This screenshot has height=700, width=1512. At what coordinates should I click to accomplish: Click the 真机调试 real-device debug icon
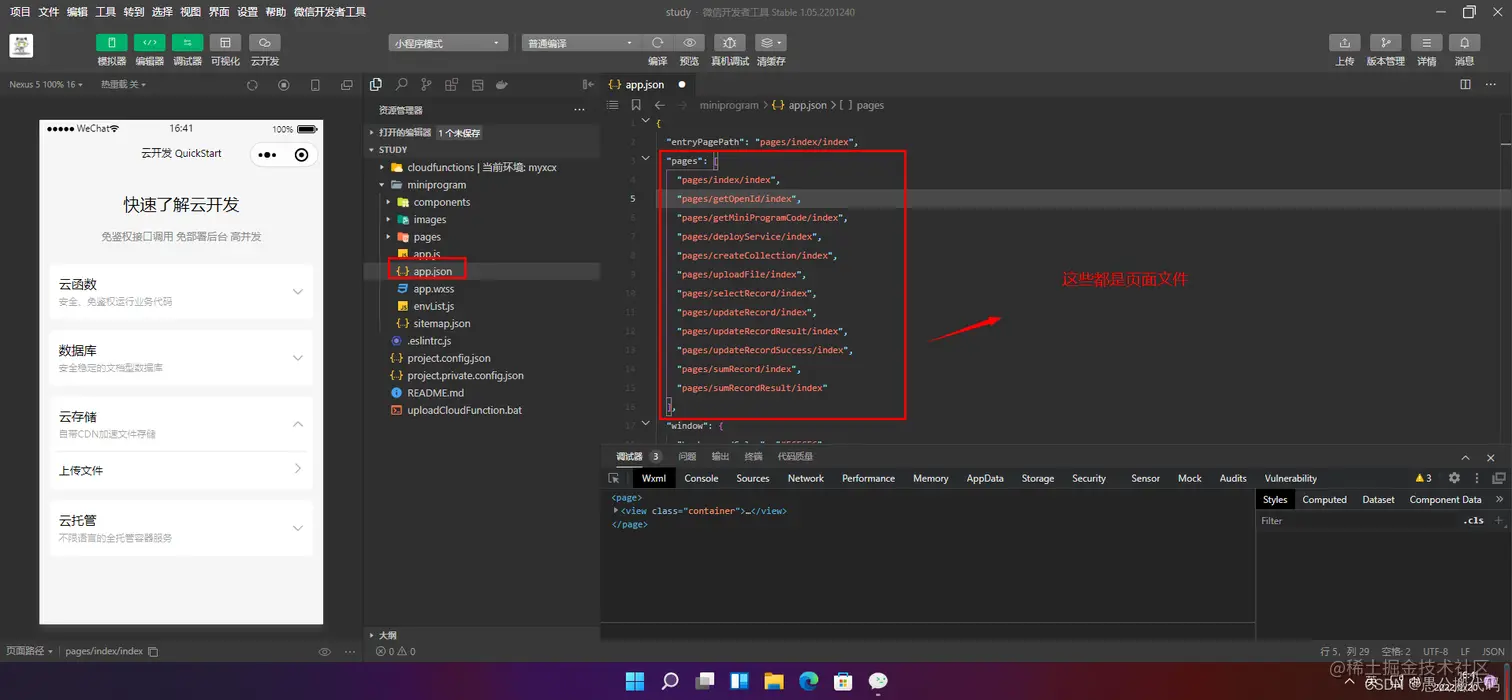pyautogui.click(x=729, y=43)
